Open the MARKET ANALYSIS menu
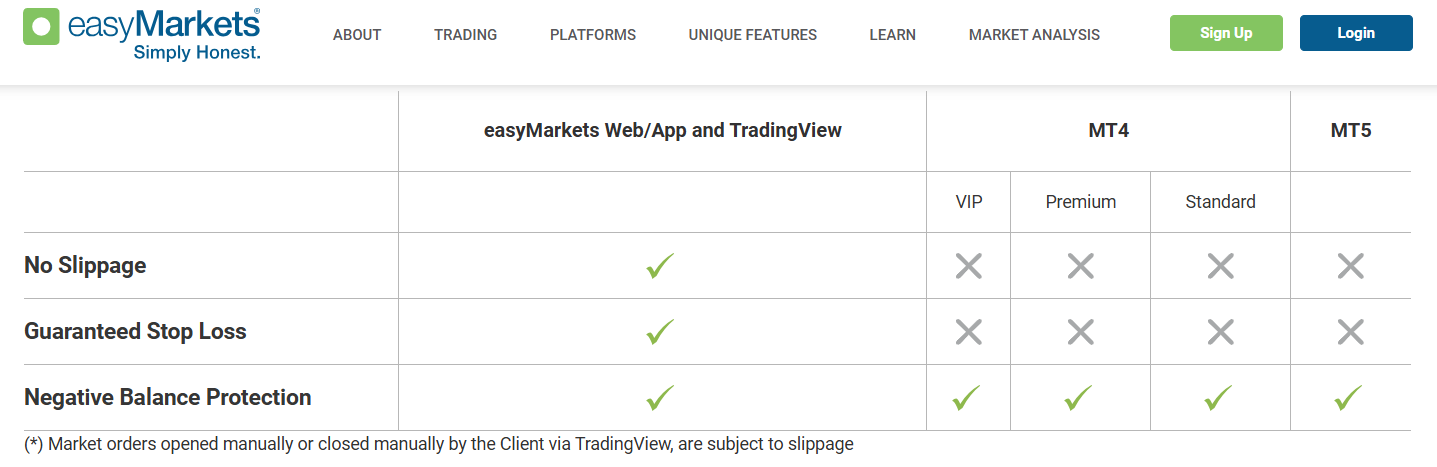1437x467 pixels. 1034,35
